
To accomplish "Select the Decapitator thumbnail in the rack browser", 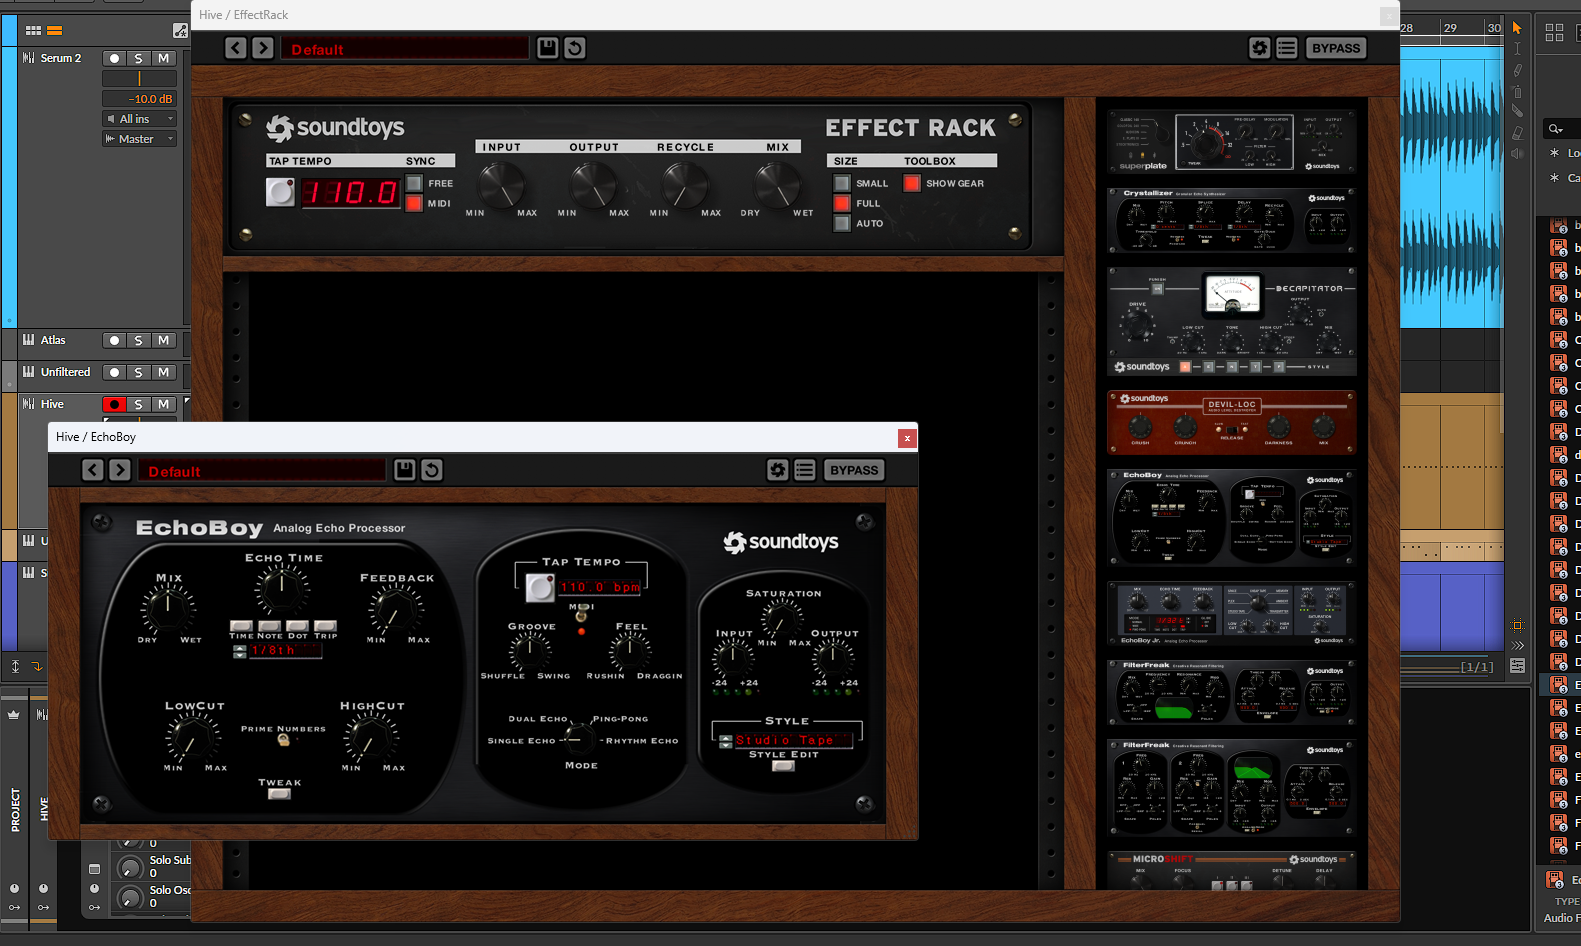I will tap(1232, 320).
